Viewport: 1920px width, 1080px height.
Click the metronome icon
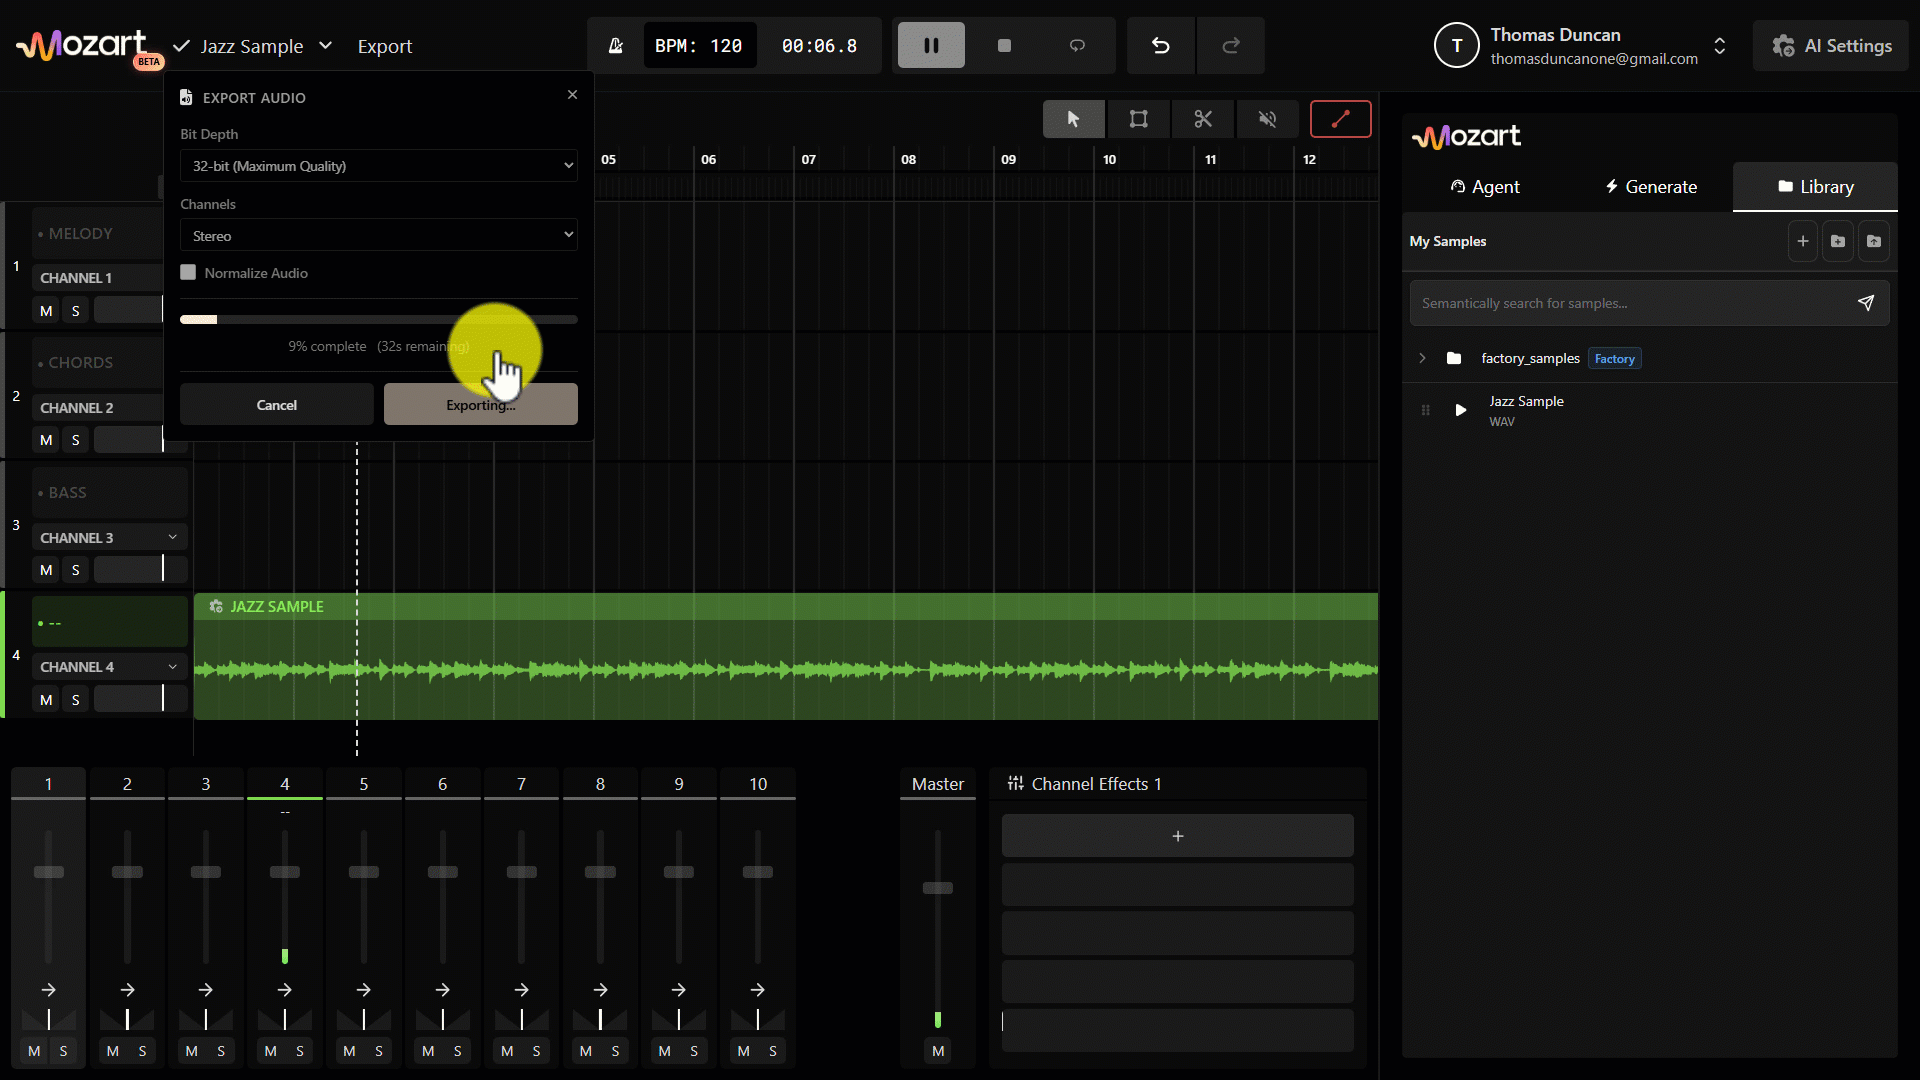(x=615, y=46)
